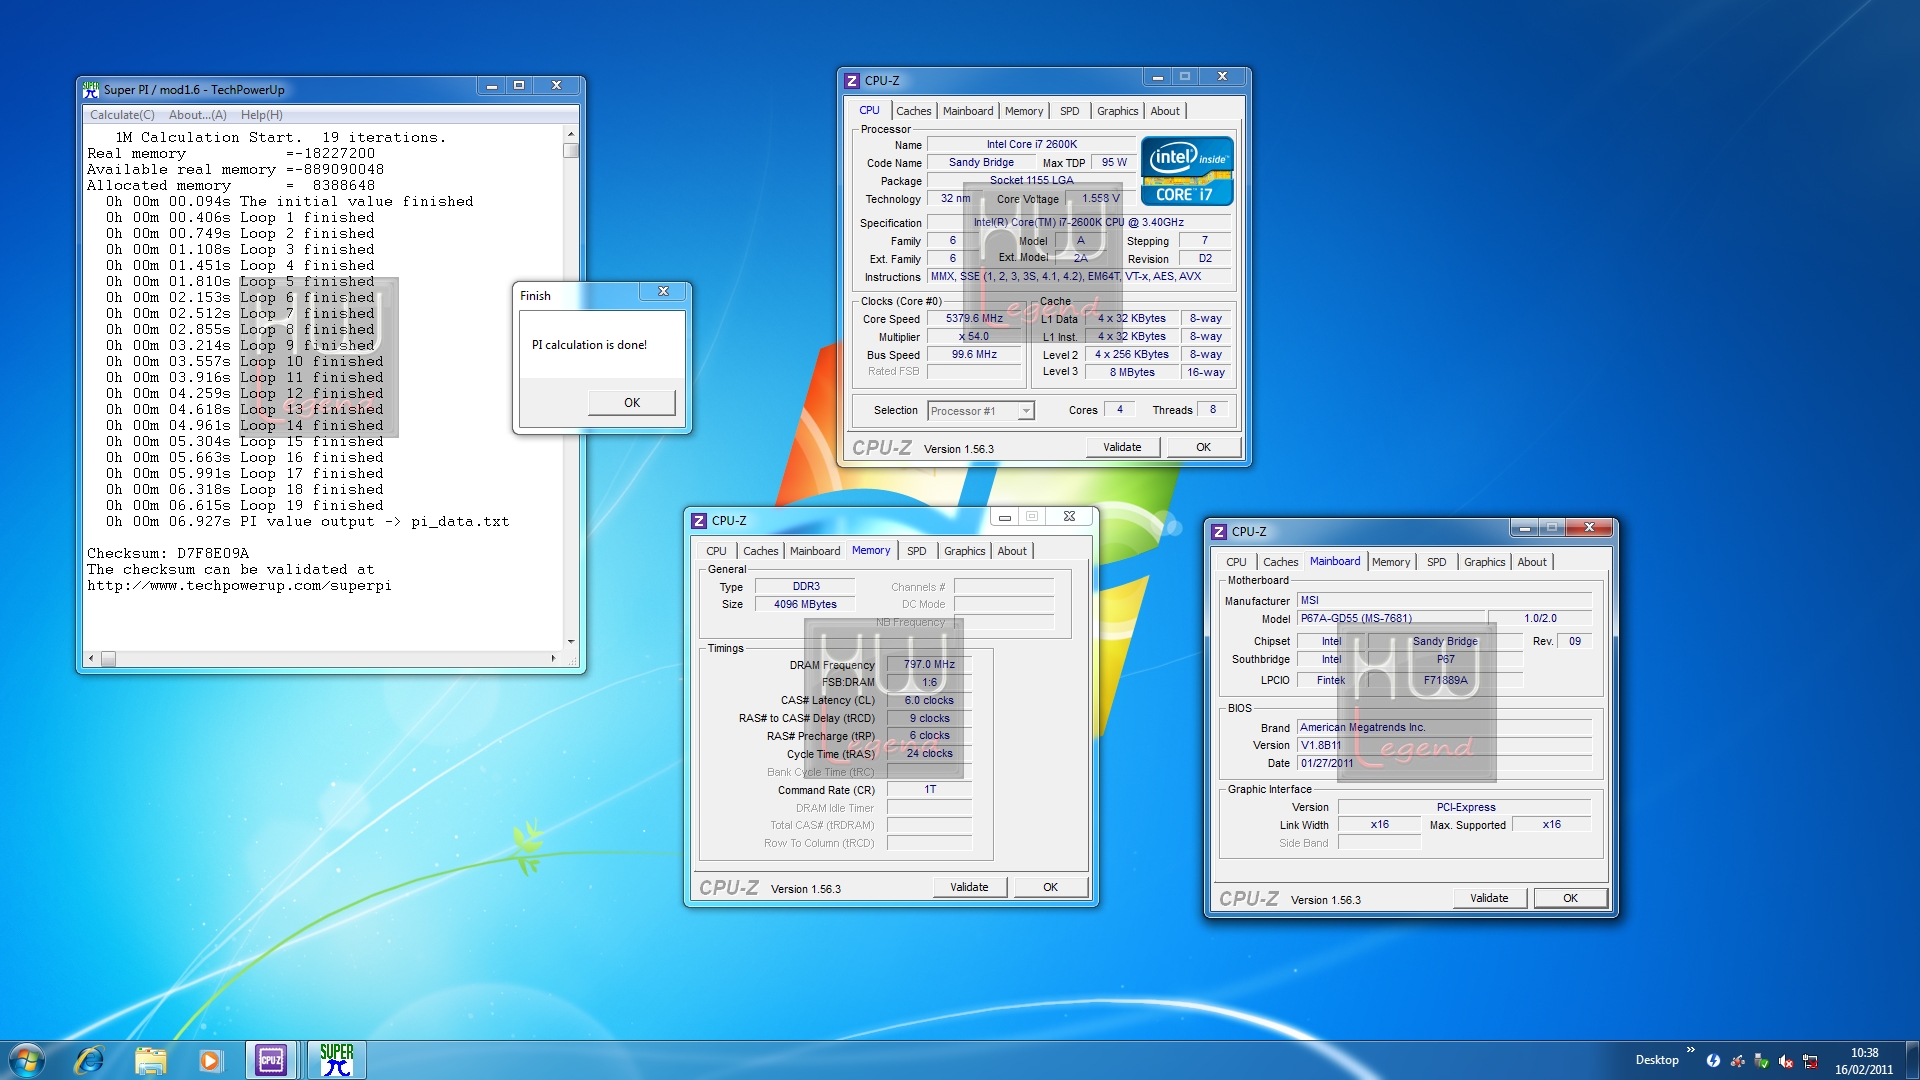Click the BIOS version V1.8B11 field
Image resolution: width=1920 pixels, height=1080 pixels.
coord(1444,745)
